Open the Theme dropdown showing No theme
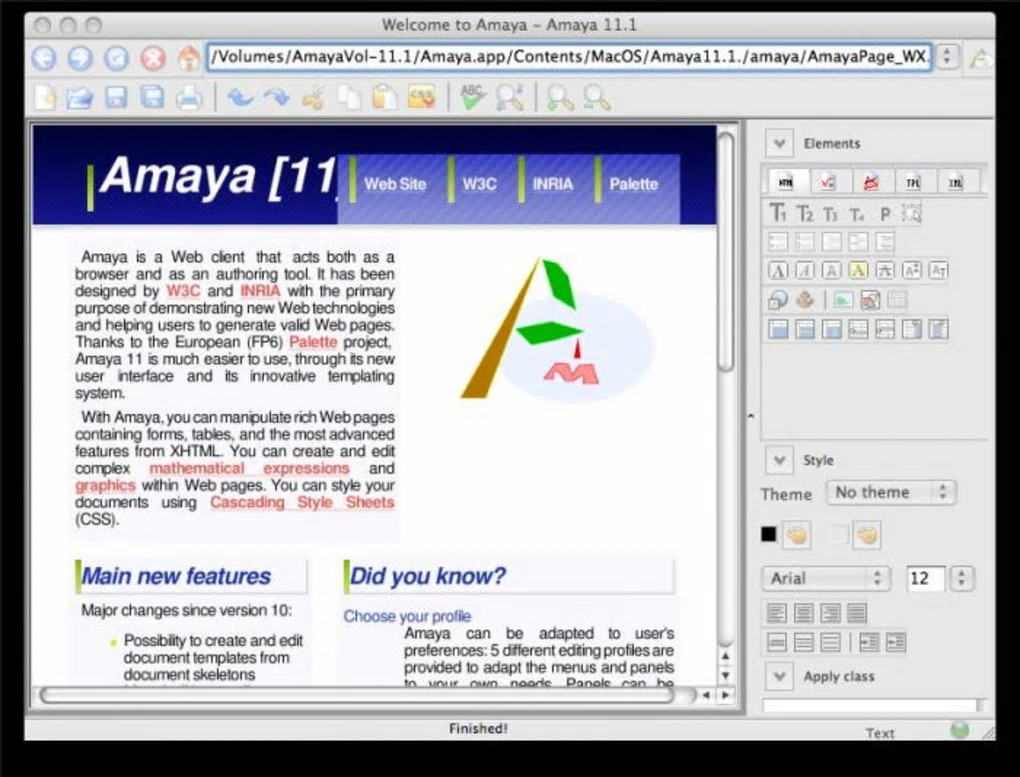The image size is (1020, 777). pyautogui.click(x=891, y=493)
